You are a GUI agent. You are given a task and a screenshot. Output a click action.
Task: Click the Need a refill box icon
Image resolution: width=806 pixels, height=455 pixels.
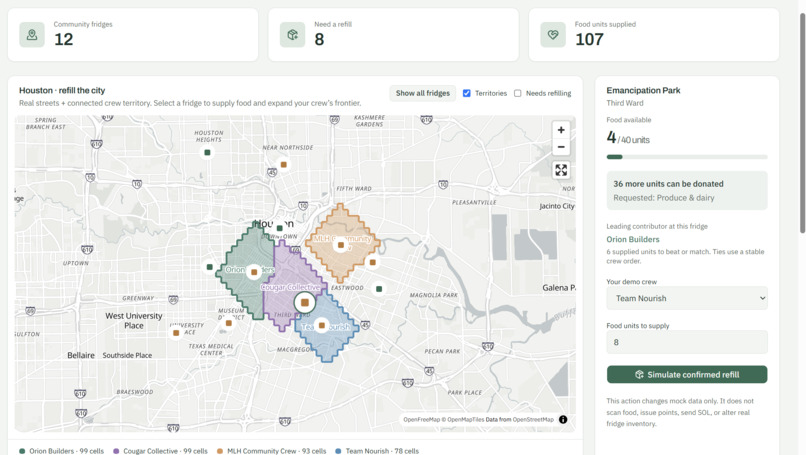pos(292,34)
